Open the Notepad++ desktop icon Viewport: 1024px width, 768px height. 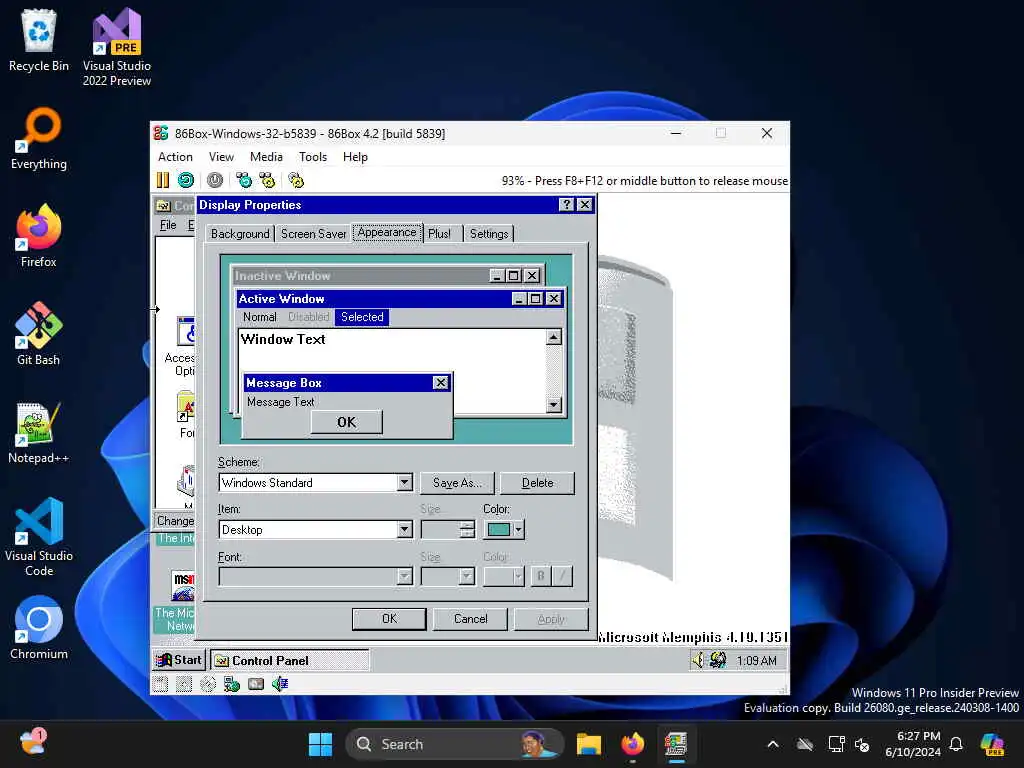(39, 432)
